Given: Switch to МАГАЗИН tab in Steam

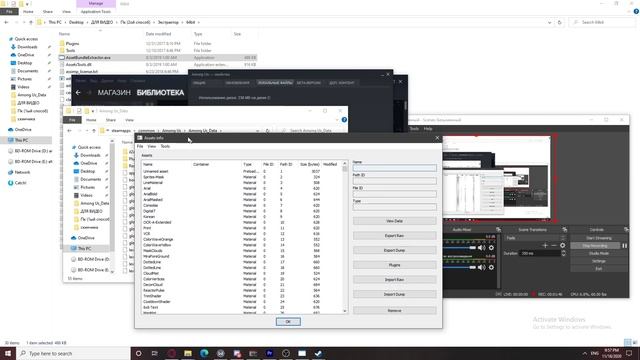Looking at the screenshot, I should tap(114, 93).
